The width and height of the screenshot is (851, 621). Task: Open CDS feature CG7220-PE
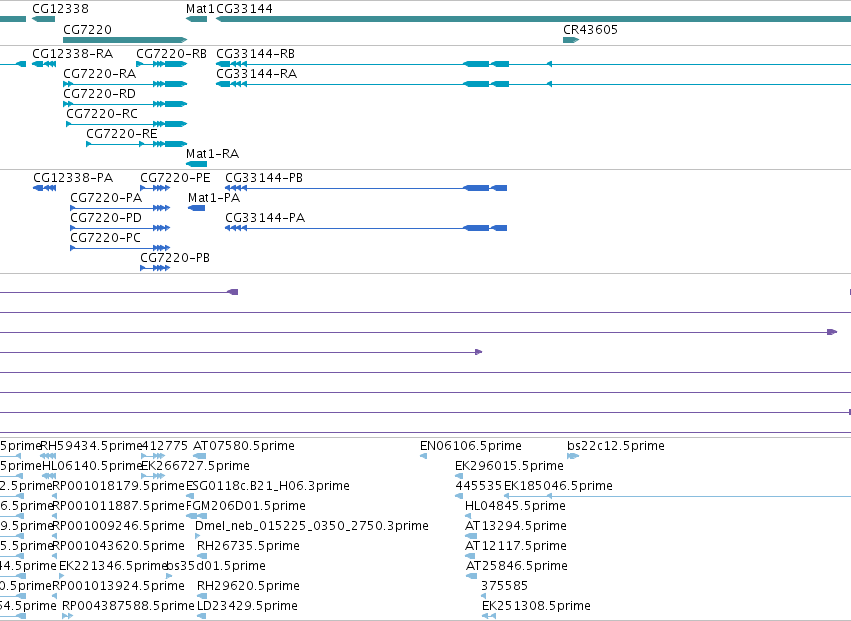[x=155, y=188]
